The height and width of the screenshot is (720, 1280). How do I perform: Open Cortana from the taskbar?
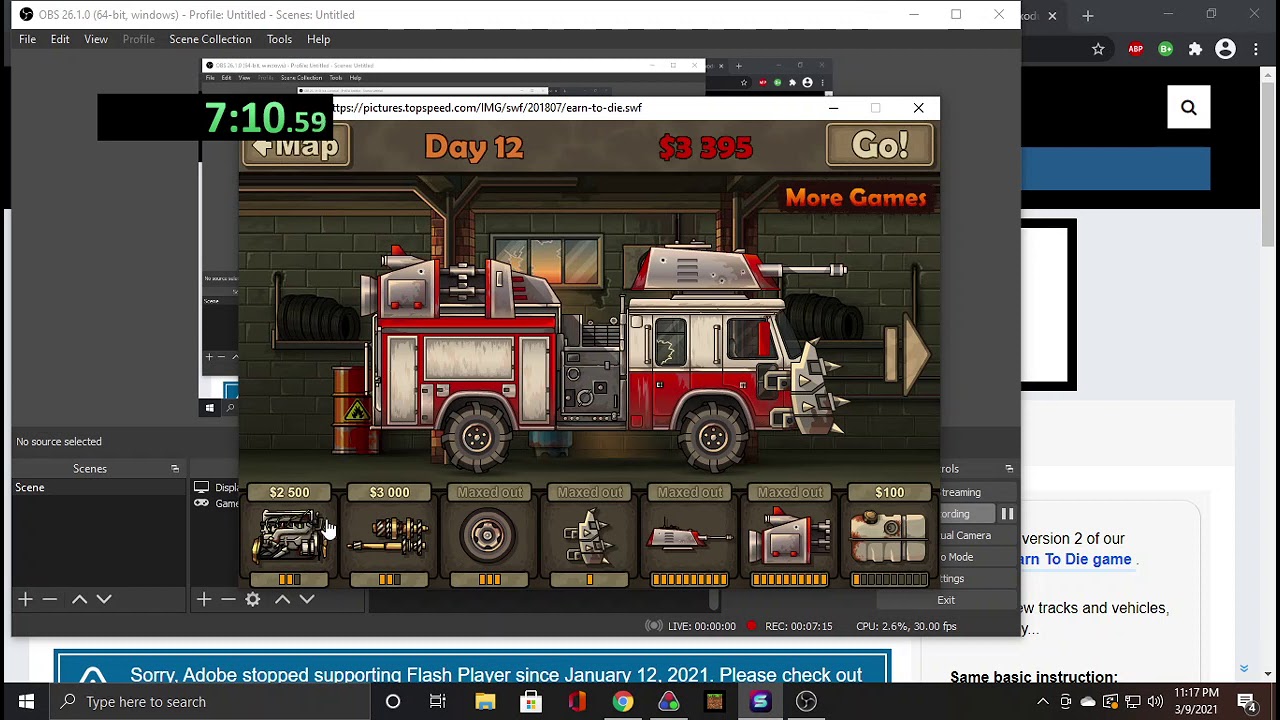393,702
